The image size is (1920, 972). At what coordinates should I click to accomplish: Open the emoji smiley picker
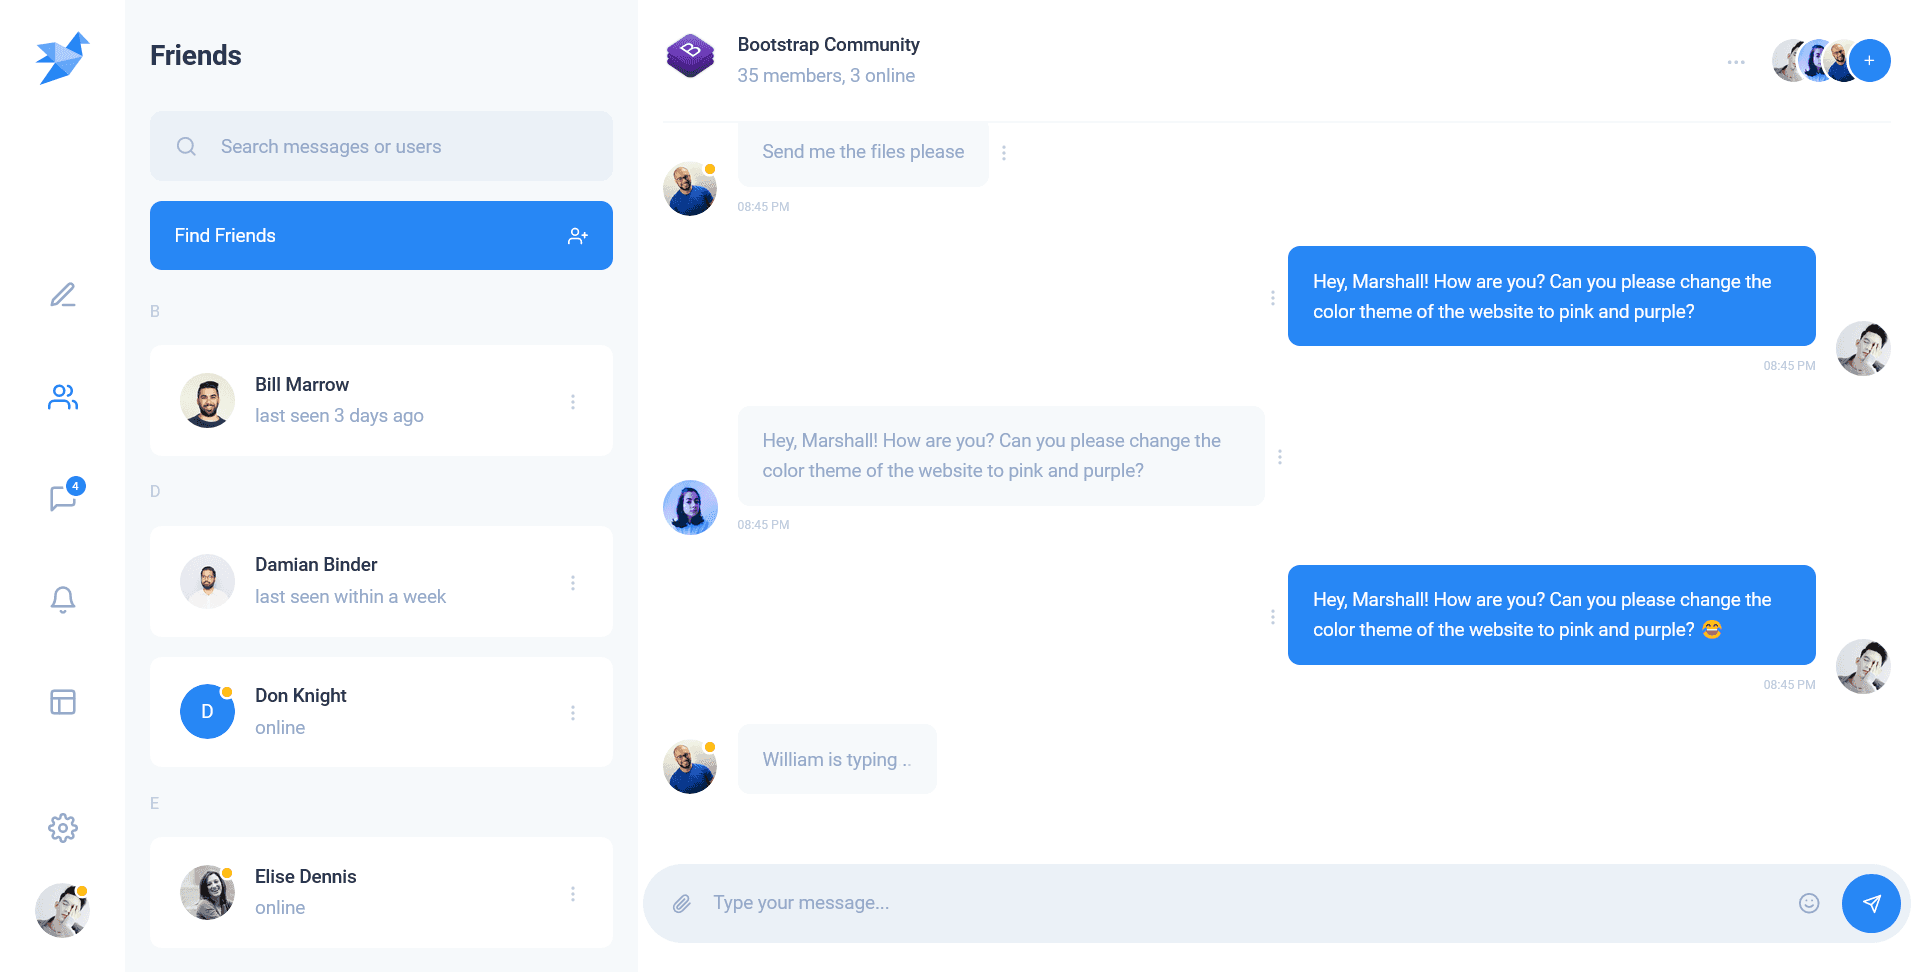(1809, 904)
